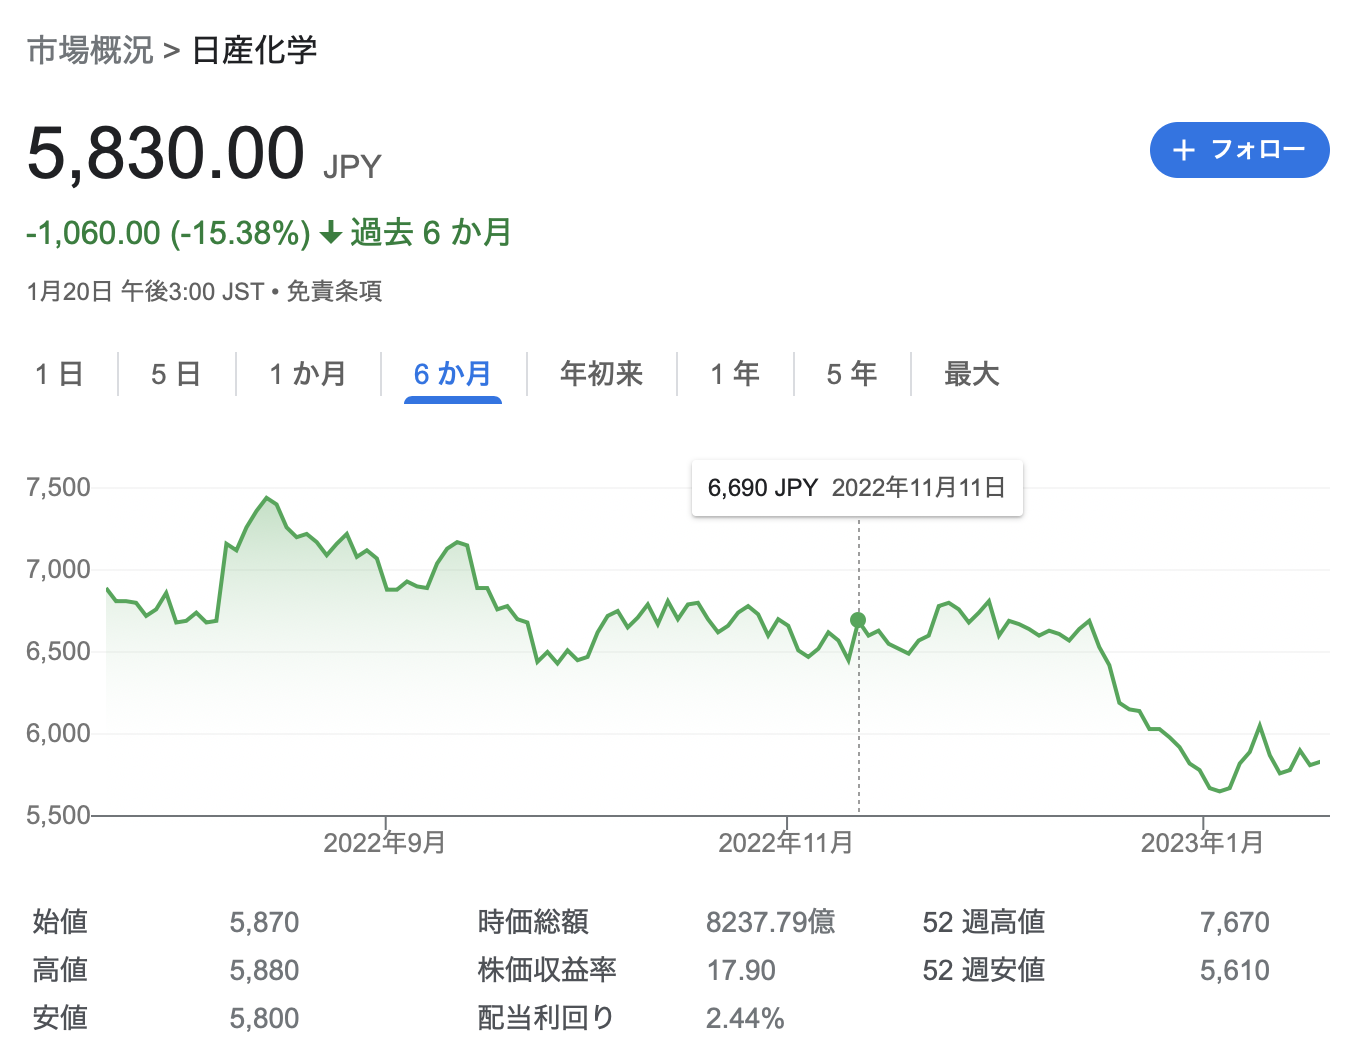Click the 17.90 P/E value
The image size is (1352, 1052).
click(x=741, y=970)
